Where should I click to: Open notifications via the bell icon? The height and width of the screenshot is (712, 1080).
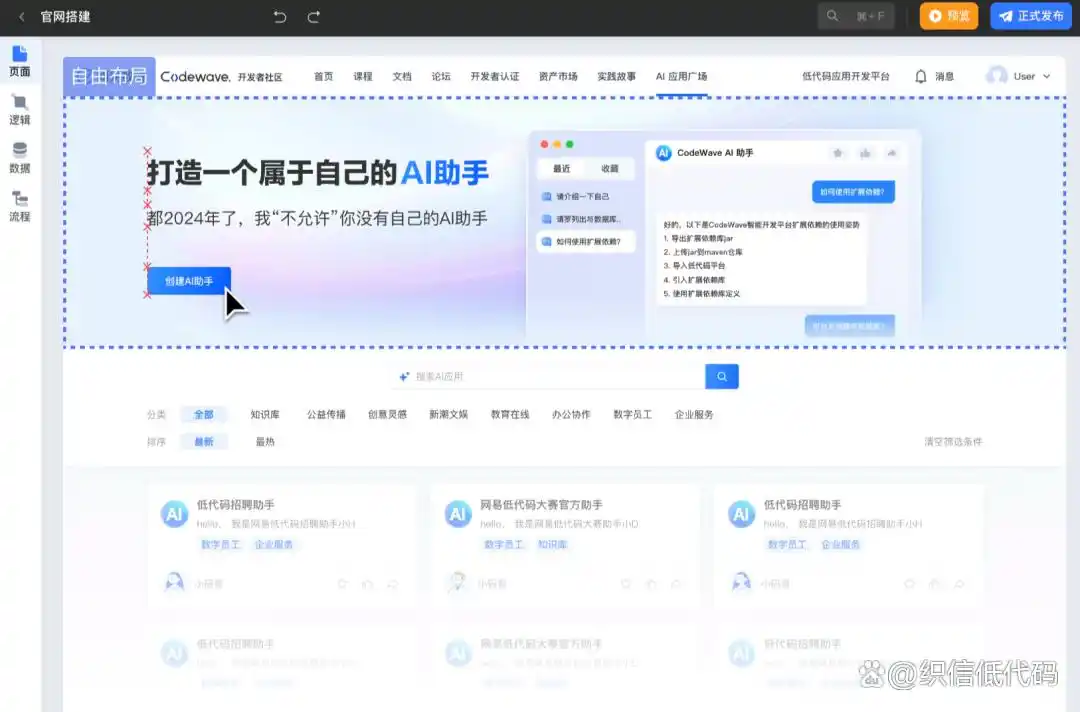[x=920, y=76]
